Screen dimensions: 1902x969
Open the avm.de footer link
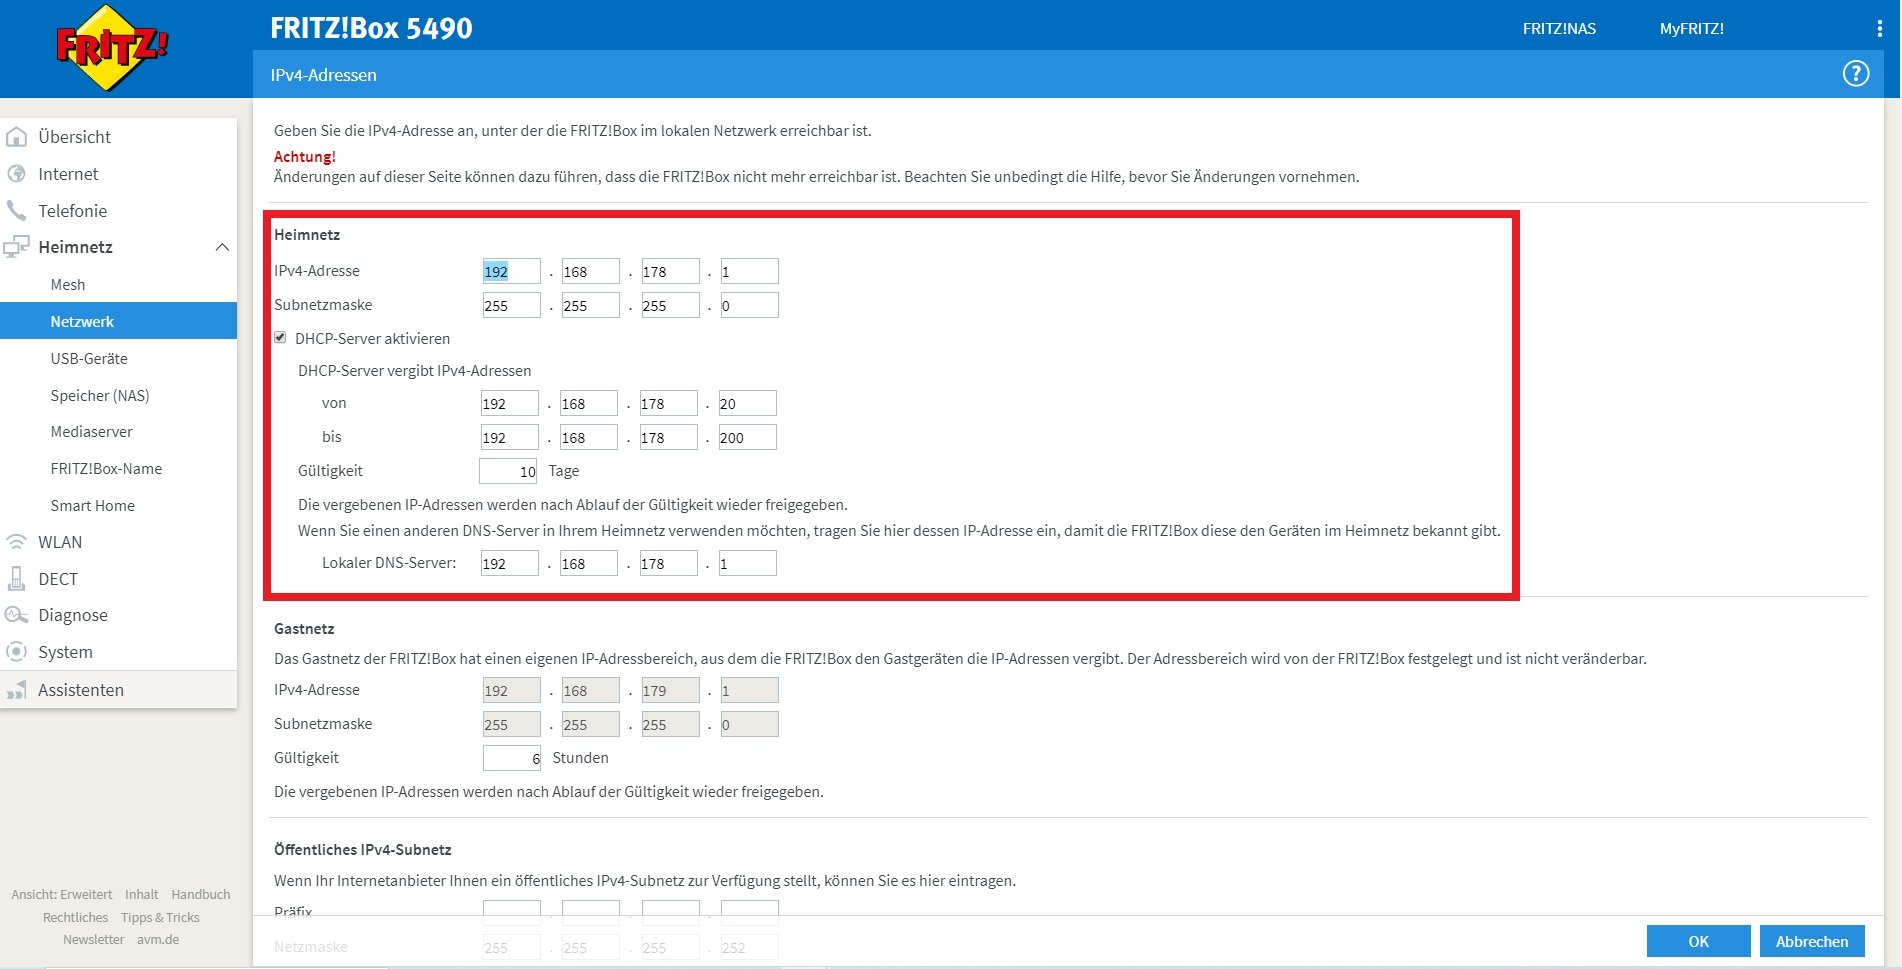[158, 940]
